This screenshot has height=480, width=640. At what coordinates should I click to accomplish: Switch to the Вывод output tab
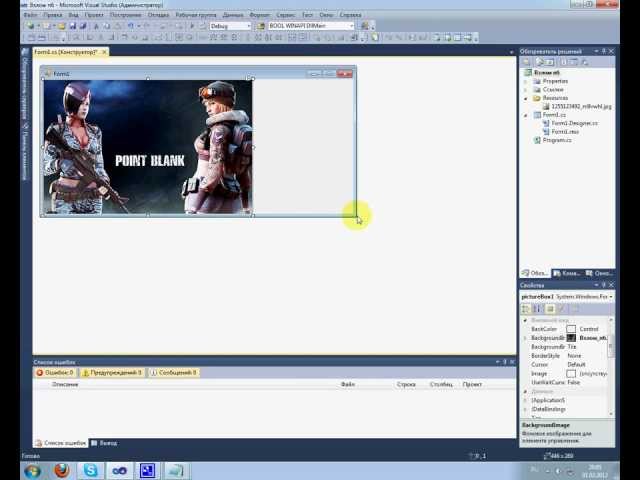104,443
